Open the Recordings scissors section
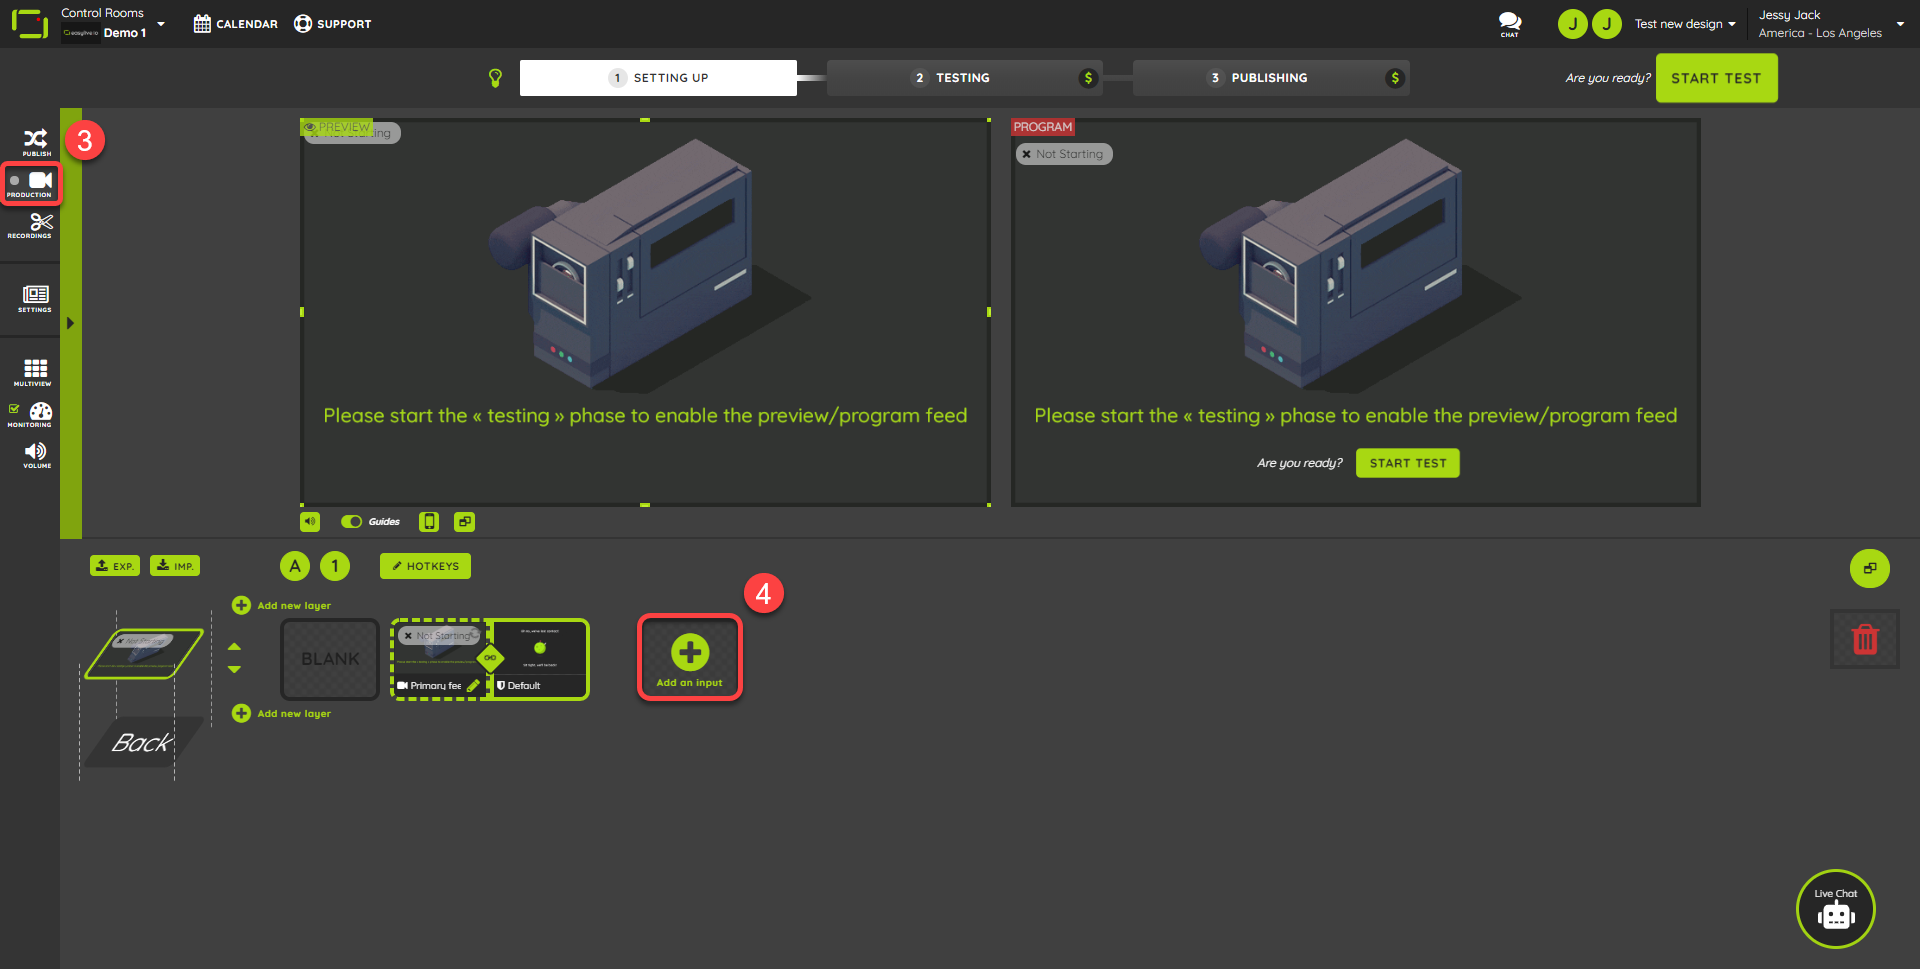This screenshot has width=1920, height=969. (x=31, y=226)
